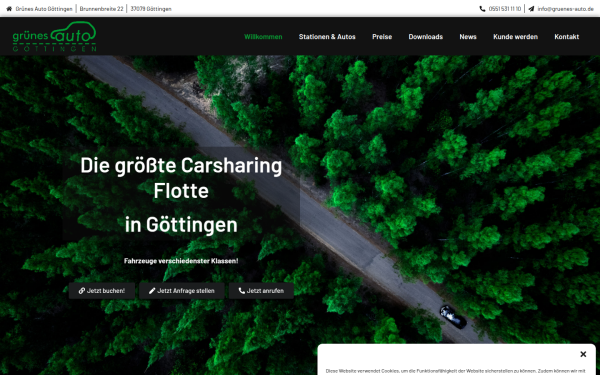Open the Downloads menu item
The height and width of the screenshot is (375, 600).
(426, 37)
